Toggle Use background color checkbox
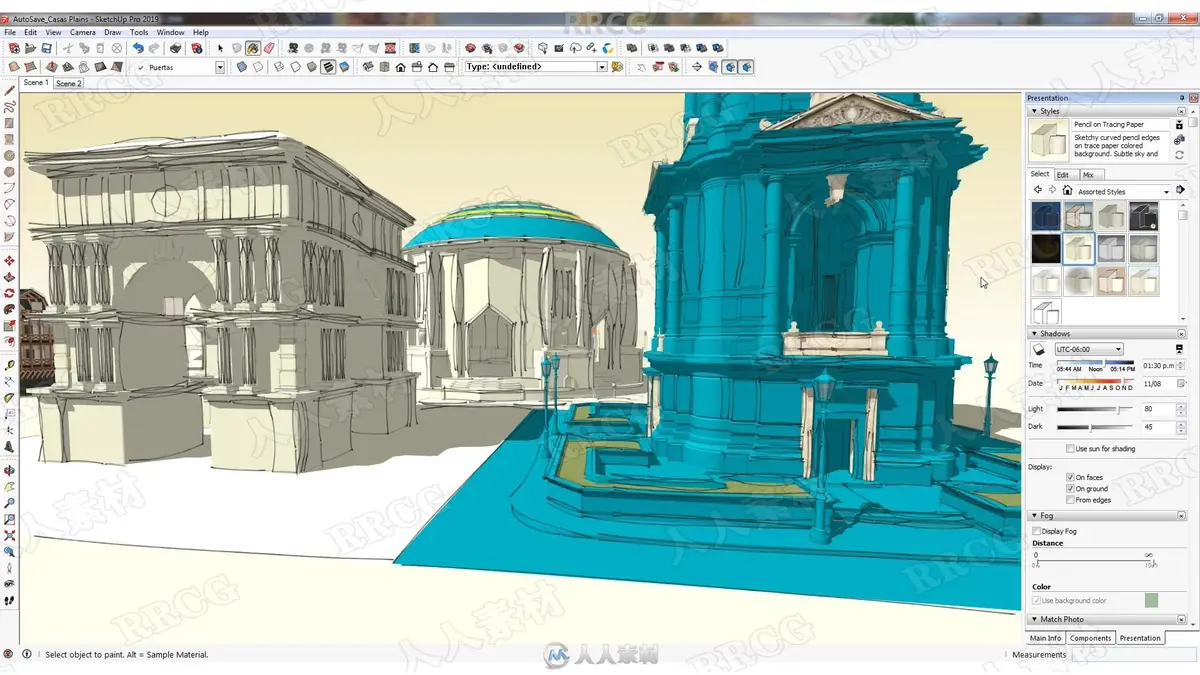The image size is (1200, 675). (x=1036, y=600)
